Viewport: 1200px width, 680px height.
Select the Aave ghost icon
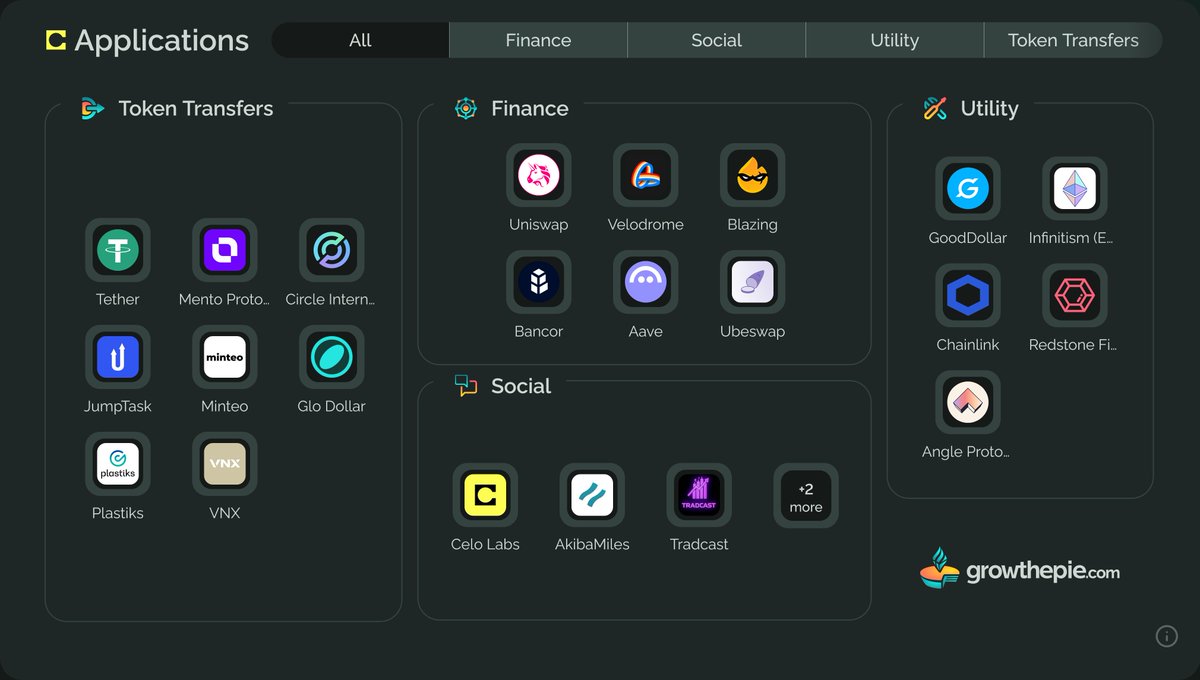(x=646, y=282)
